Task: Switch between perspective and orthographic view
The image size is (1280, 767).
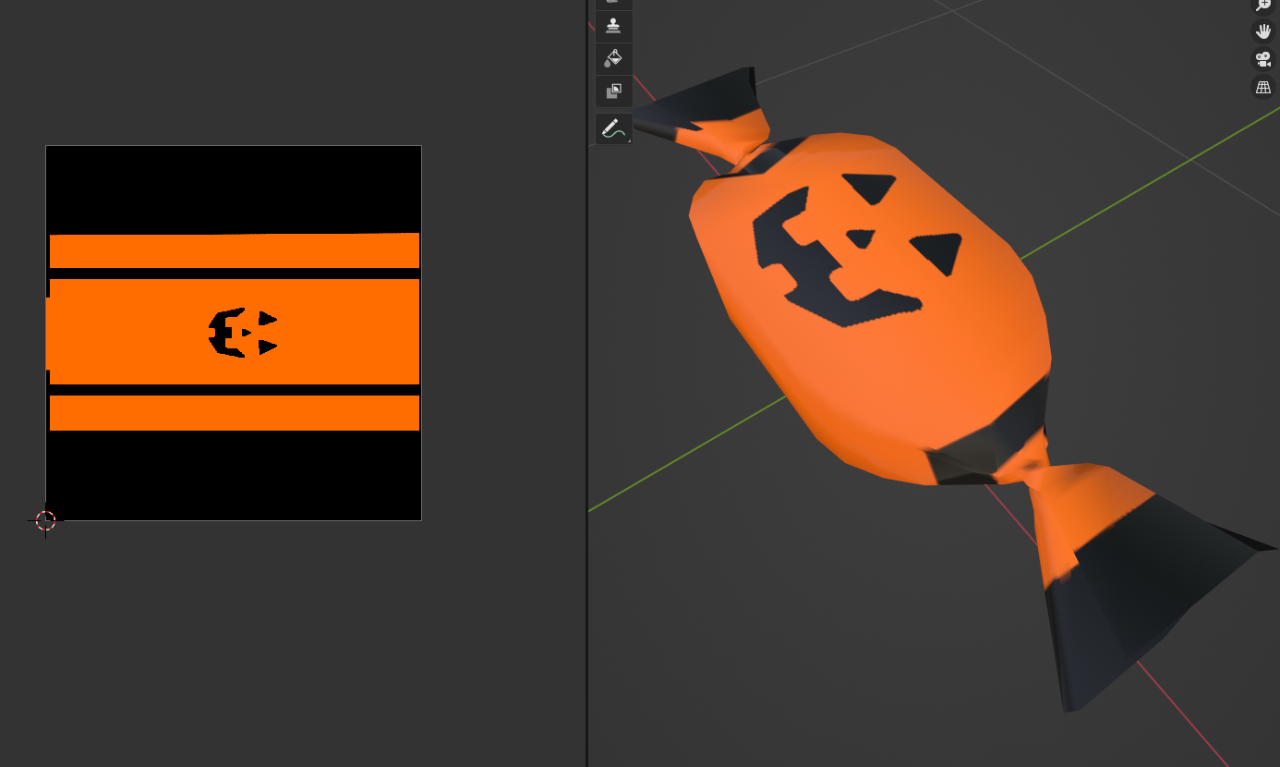Action: (x=1263, y=87)
